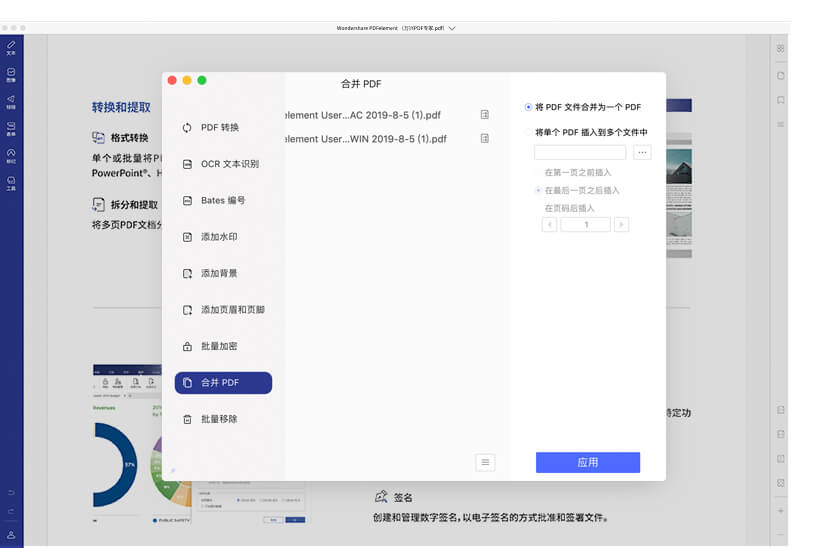This screenshot has width=828, height=548.
Task: Open 添加水印 in batch sidebar
Action: click(x=223, y=237)
